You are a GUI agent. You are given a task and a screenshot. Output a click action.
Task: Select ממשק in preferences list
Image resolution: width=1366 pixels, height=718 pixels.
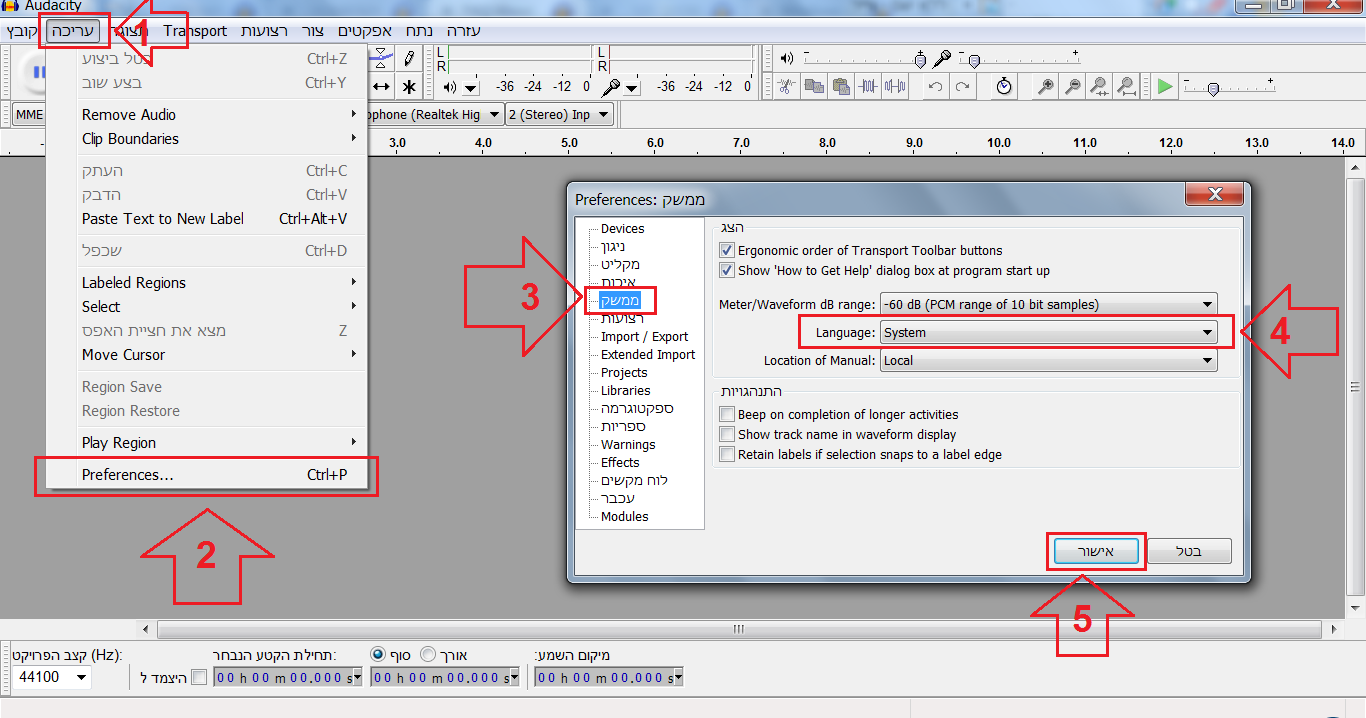click(620, 300)
